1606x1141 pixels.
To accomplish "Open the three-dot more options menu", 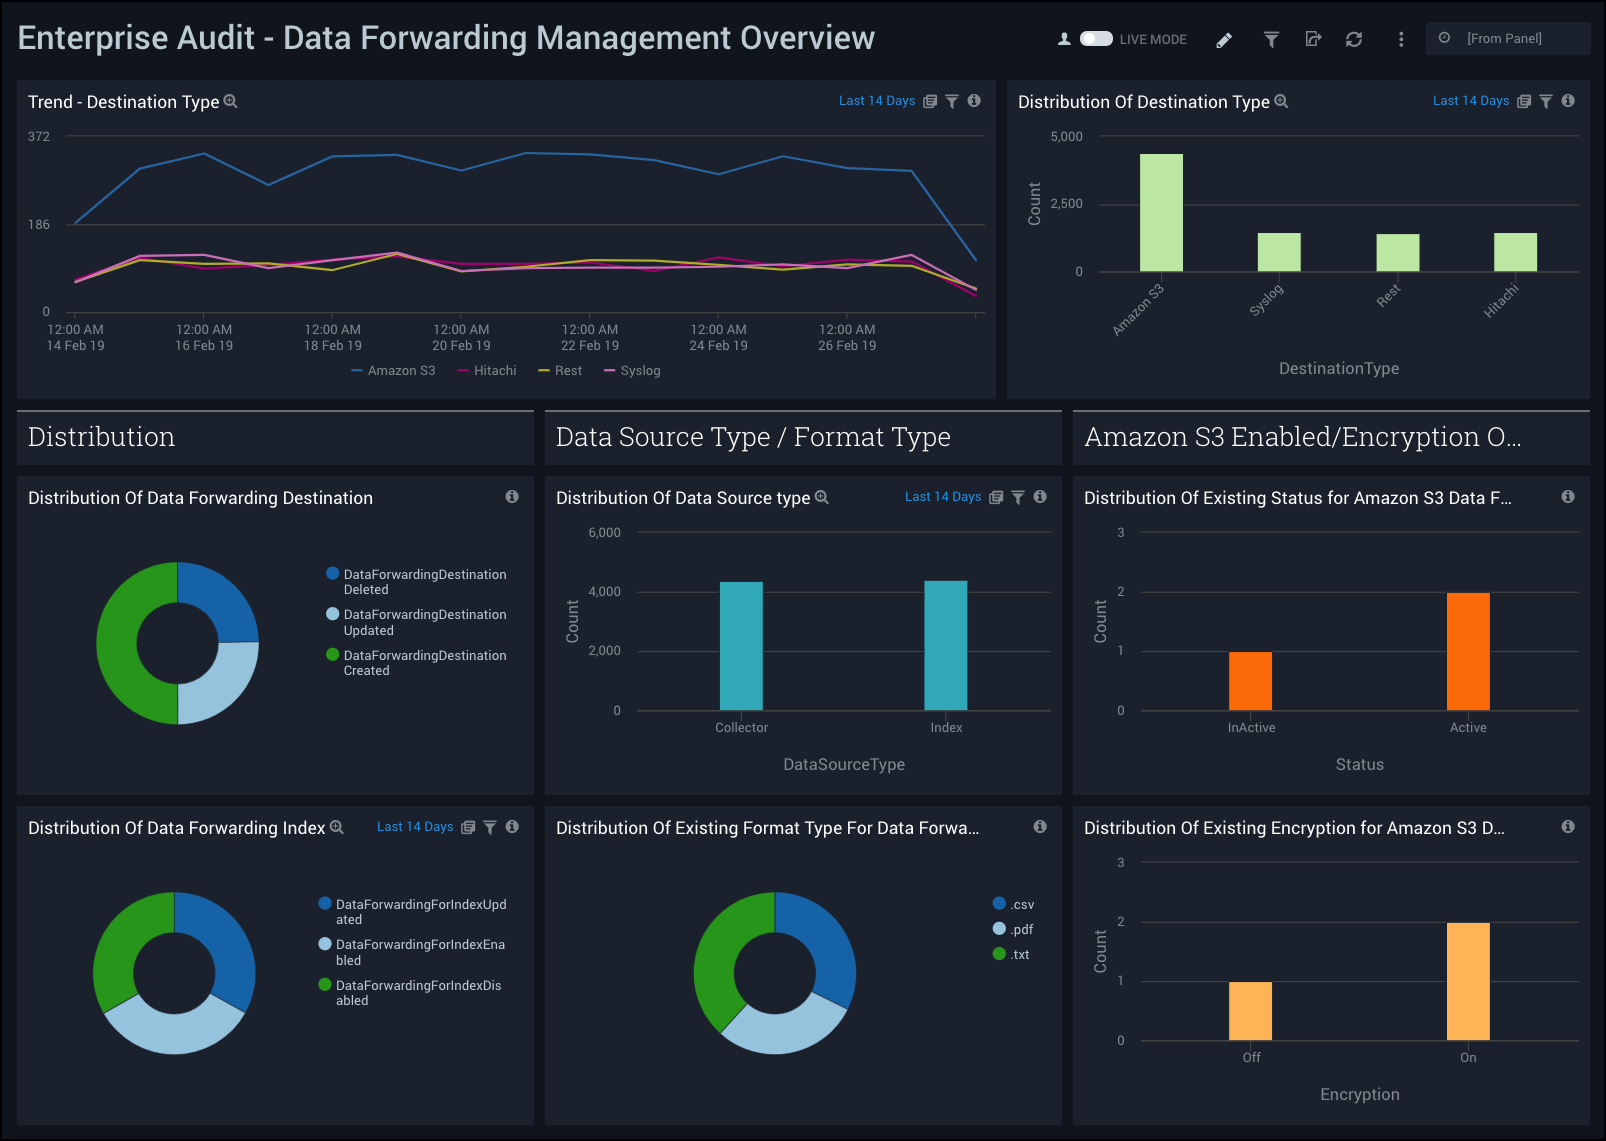I will 1400,40.
